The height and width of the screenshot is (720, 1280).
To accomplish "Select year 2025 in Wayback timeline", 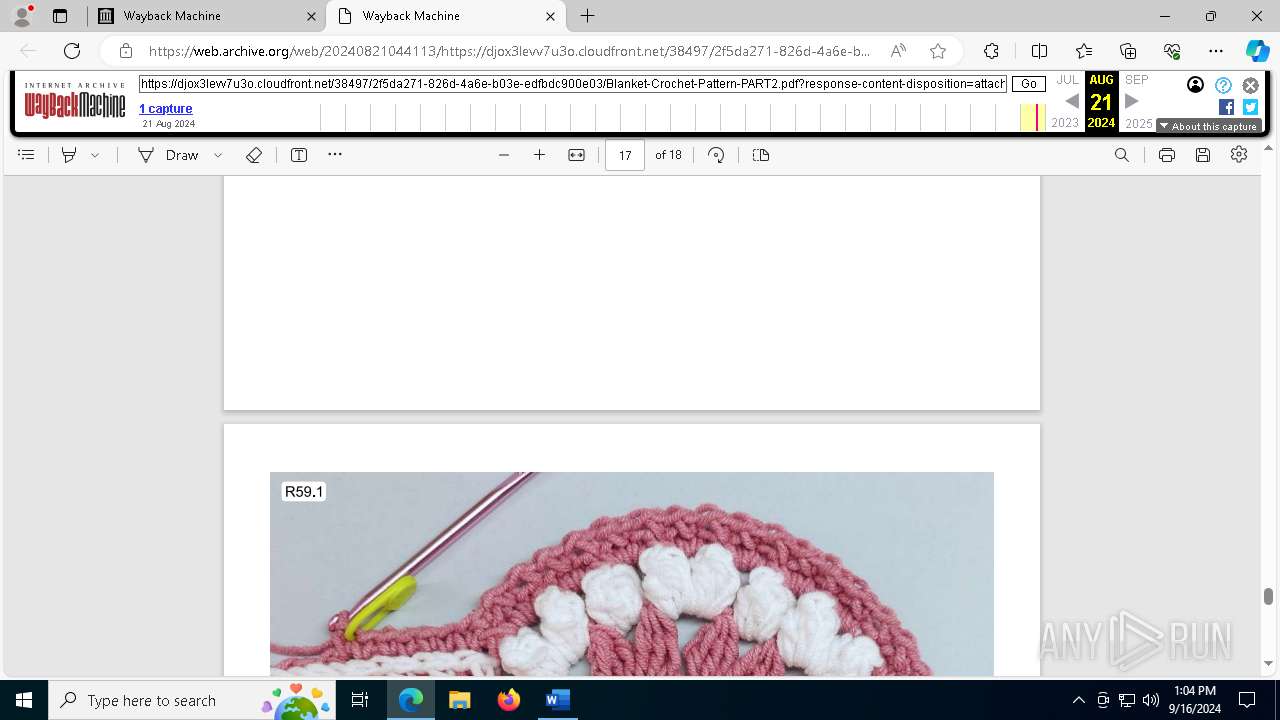I will click(1139, 123).
